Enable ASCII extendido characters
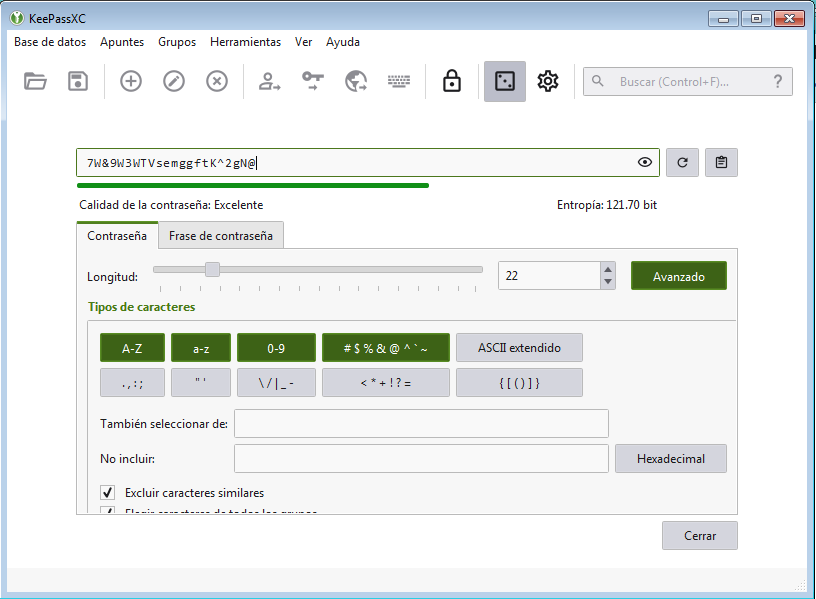Screen dimensions: 816x599 click(x=519, y=348)
